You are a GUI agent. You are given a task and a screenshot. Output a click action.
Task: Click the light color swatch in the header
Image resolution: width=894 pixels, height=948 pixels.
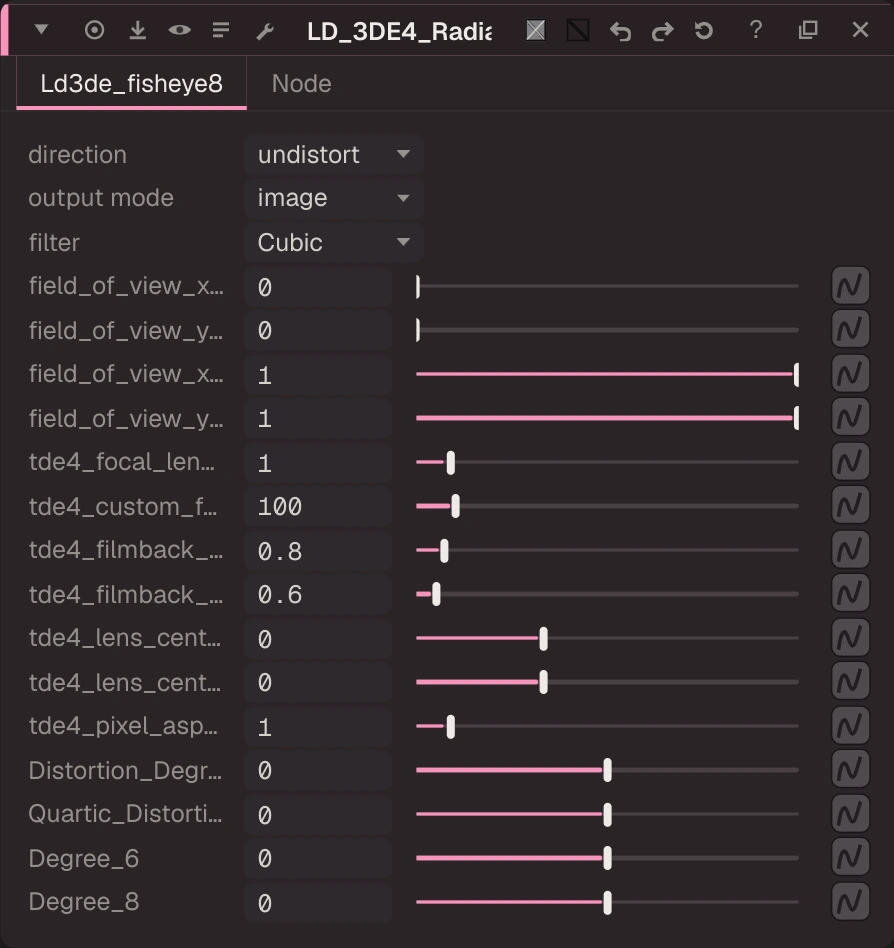(x=536, y=30)
